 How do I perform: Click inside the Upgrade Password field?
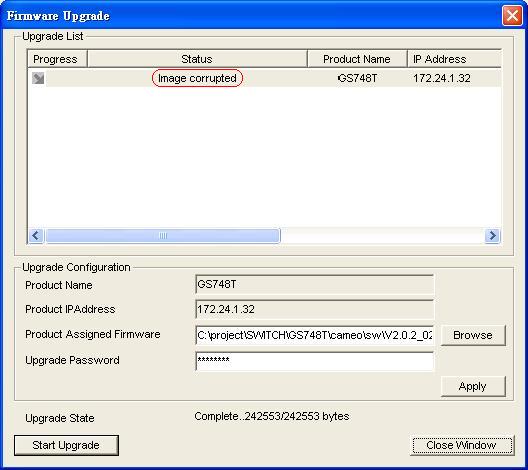point(315,361)
